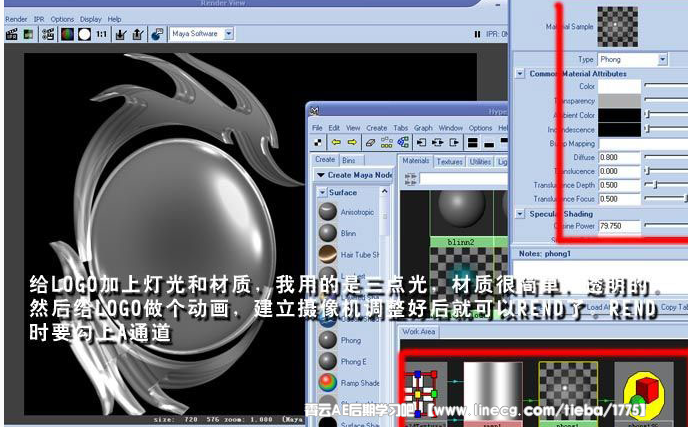The width and height of the screenshot is (688, 427).
Task: Click the Hypershade filter text field
Action: point(463,178)
